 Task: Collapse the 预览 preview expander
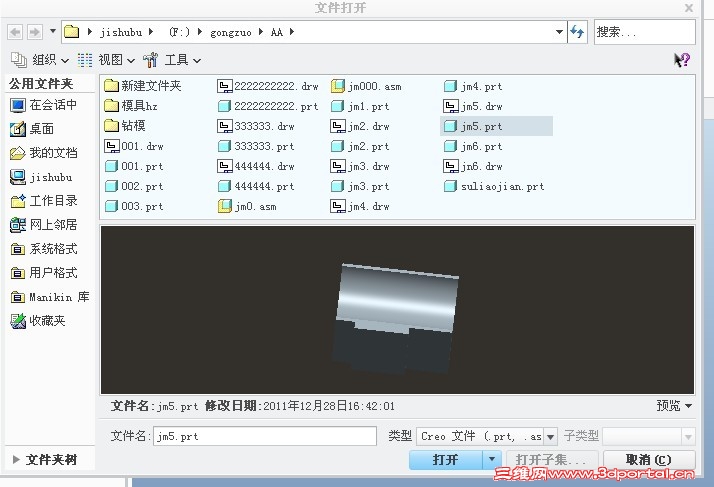674,405
